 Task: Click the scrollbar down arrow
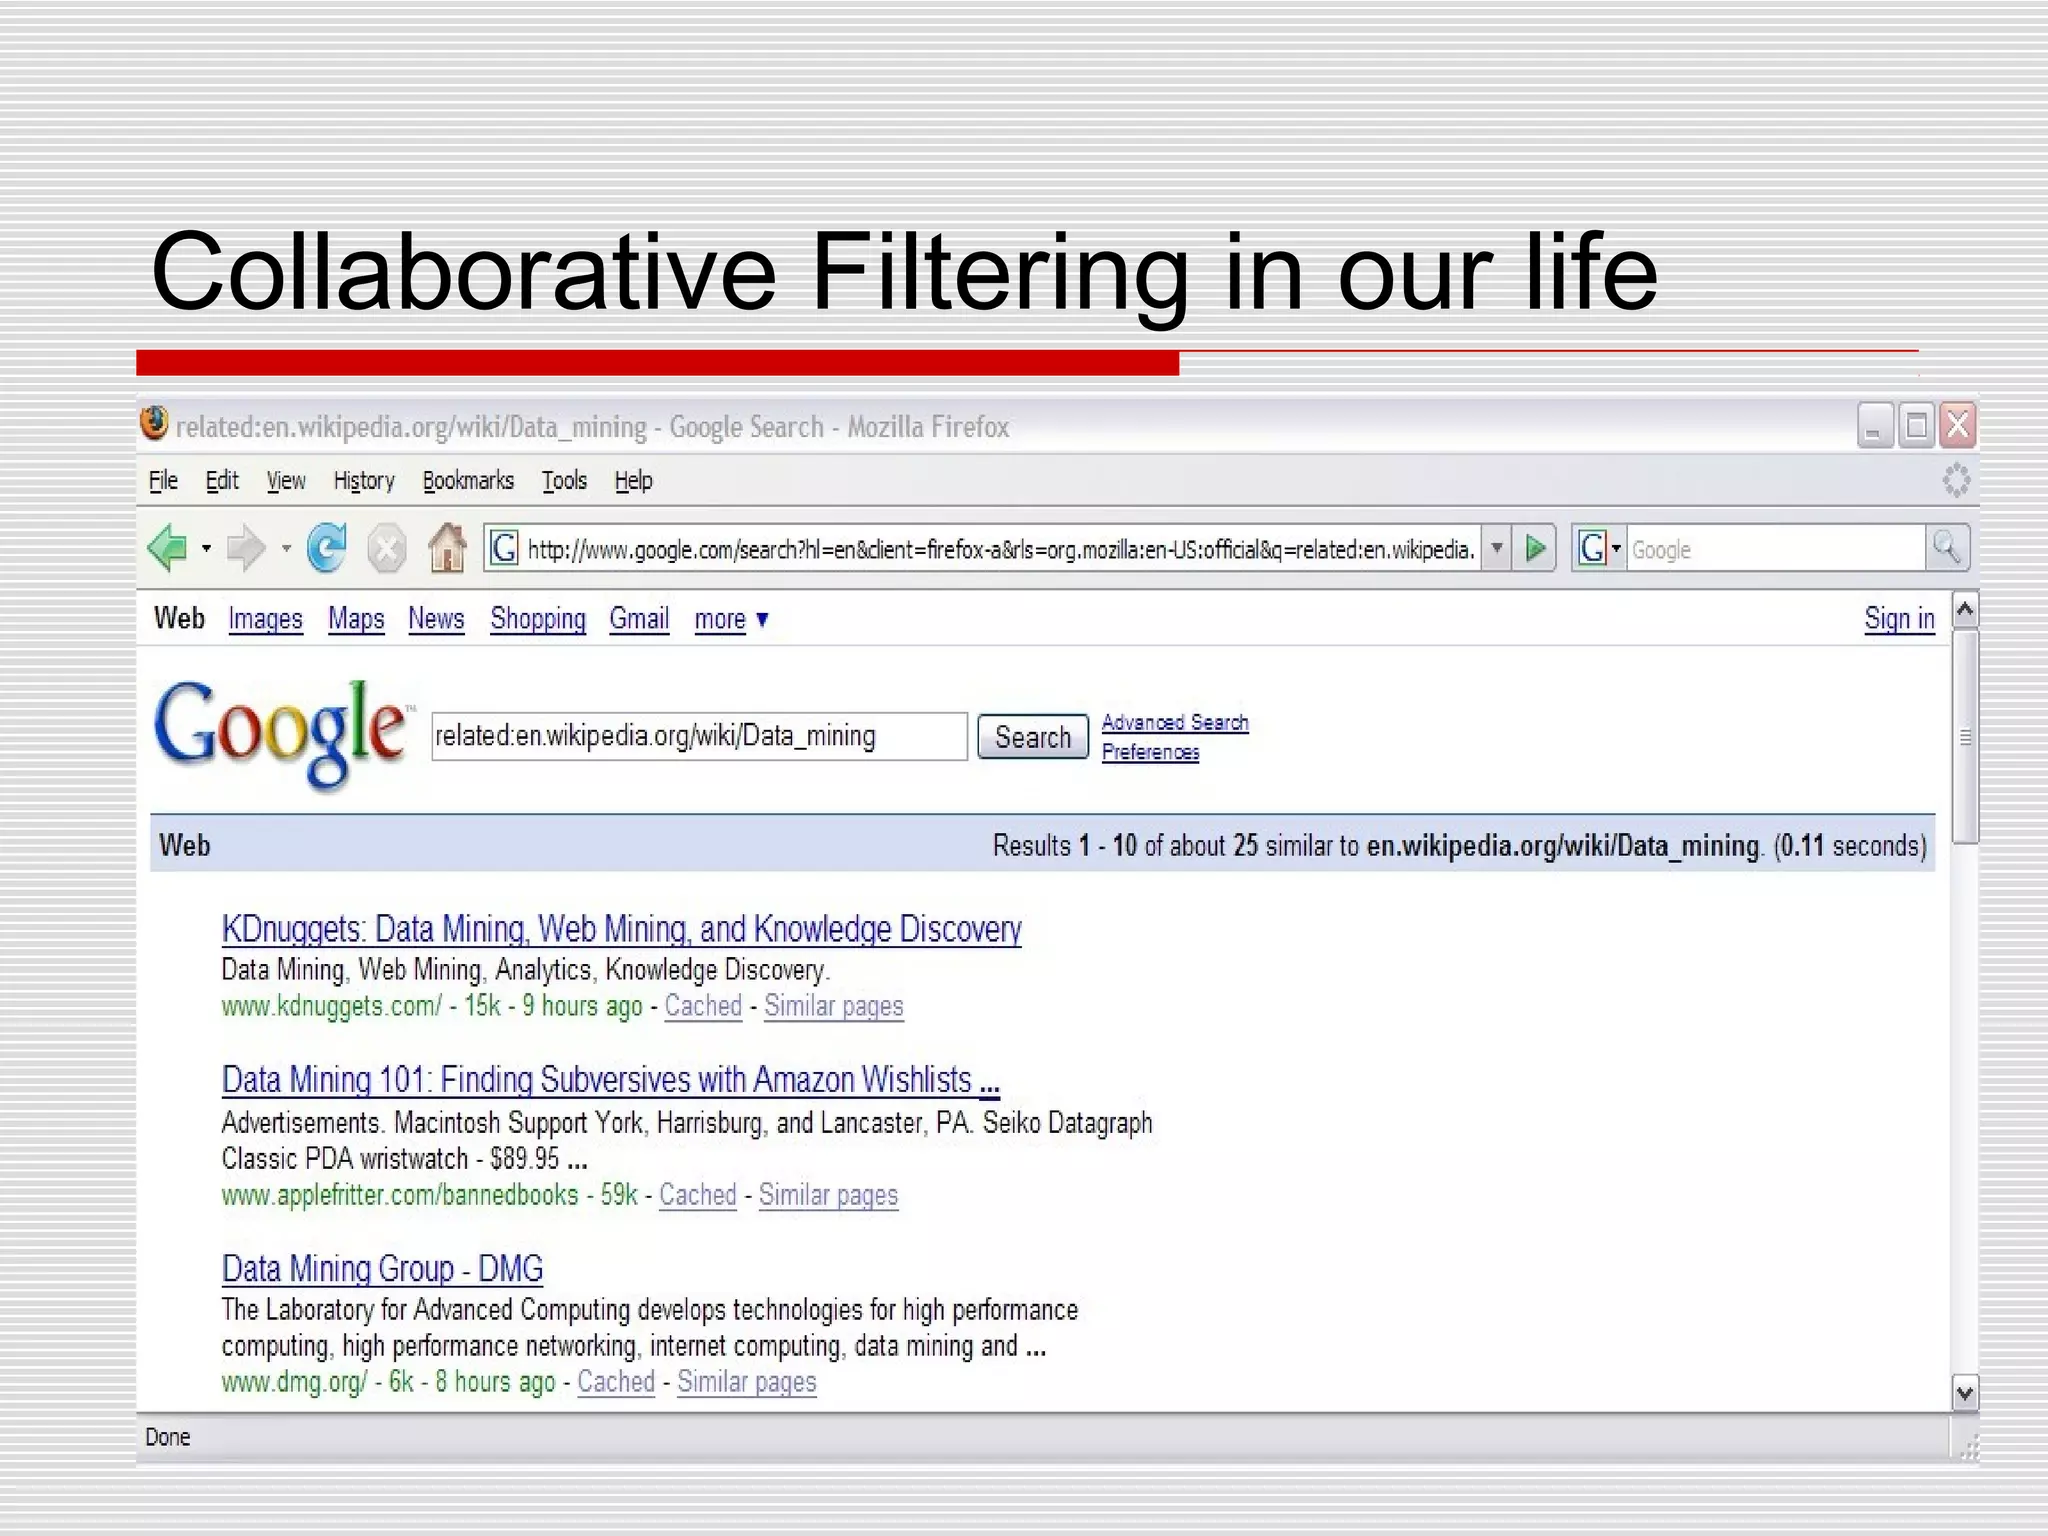tap(1965, 1392)
